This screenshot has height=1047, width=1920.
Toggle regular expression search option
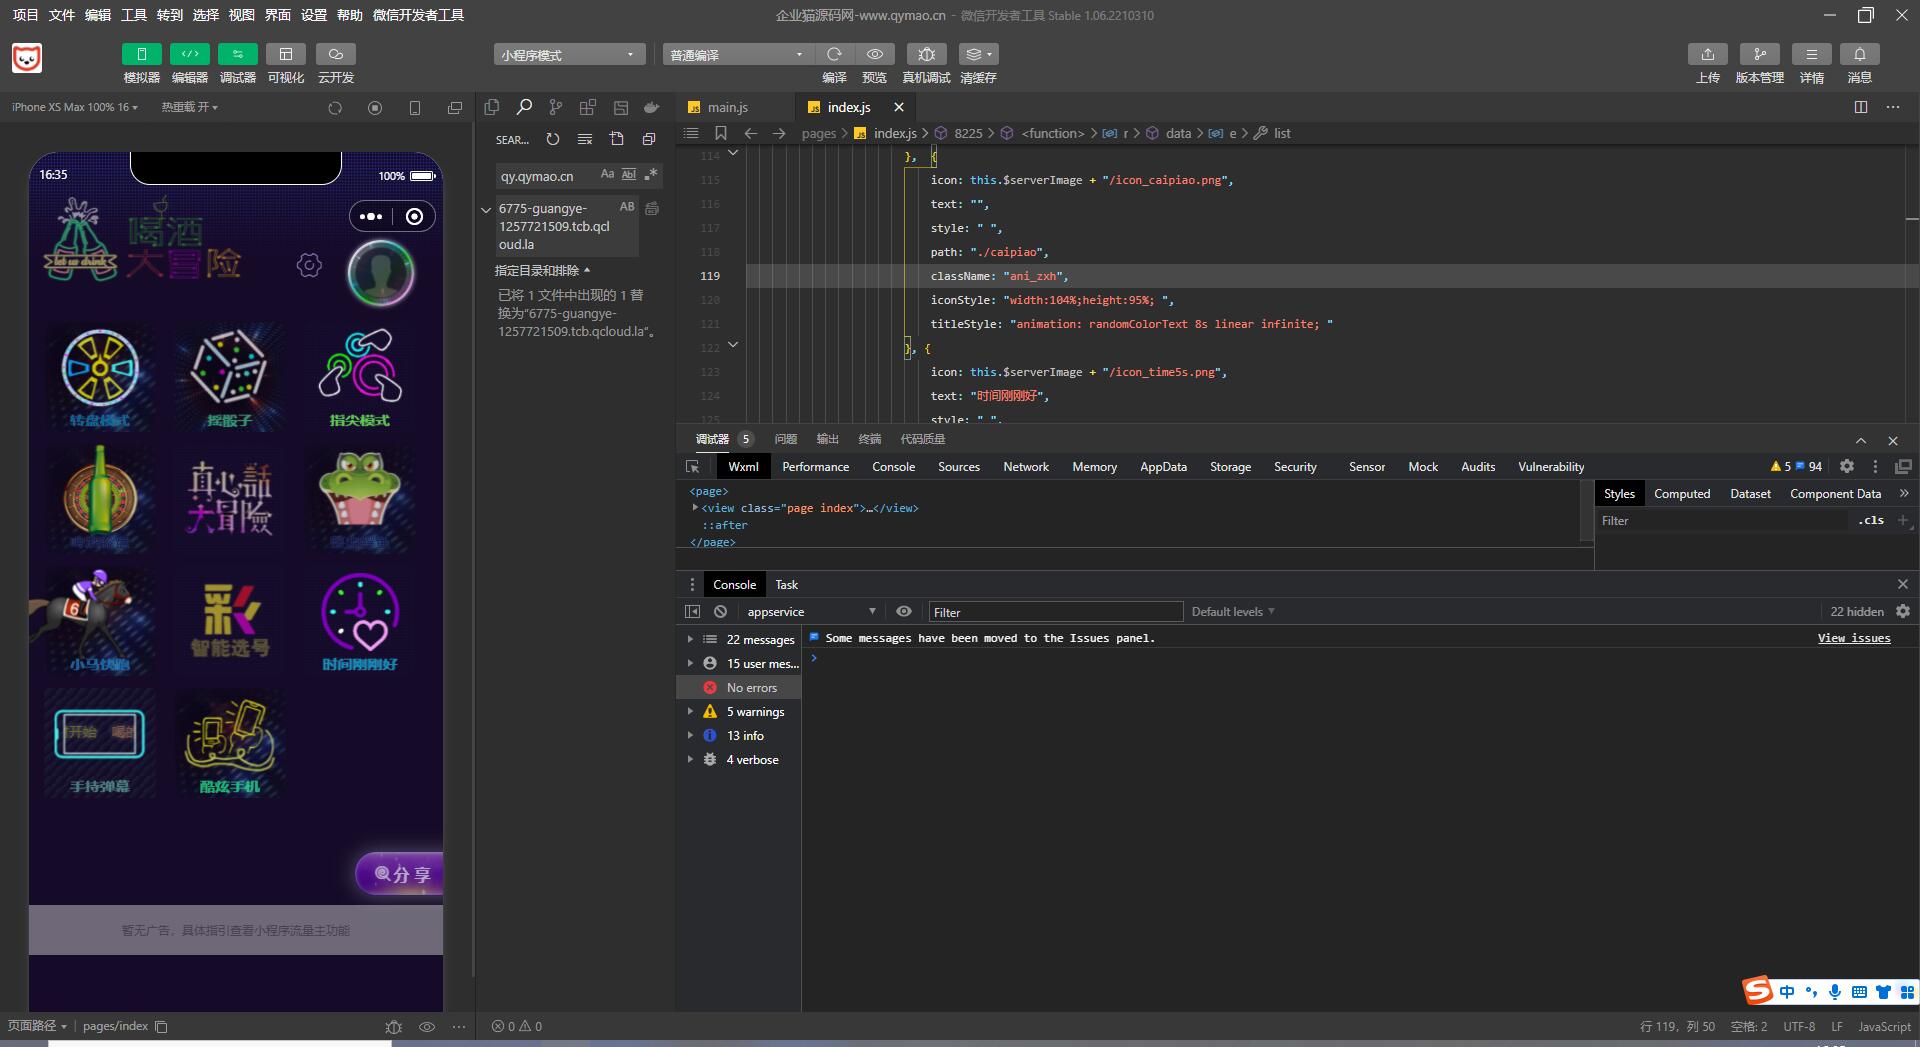coord(651,175)
